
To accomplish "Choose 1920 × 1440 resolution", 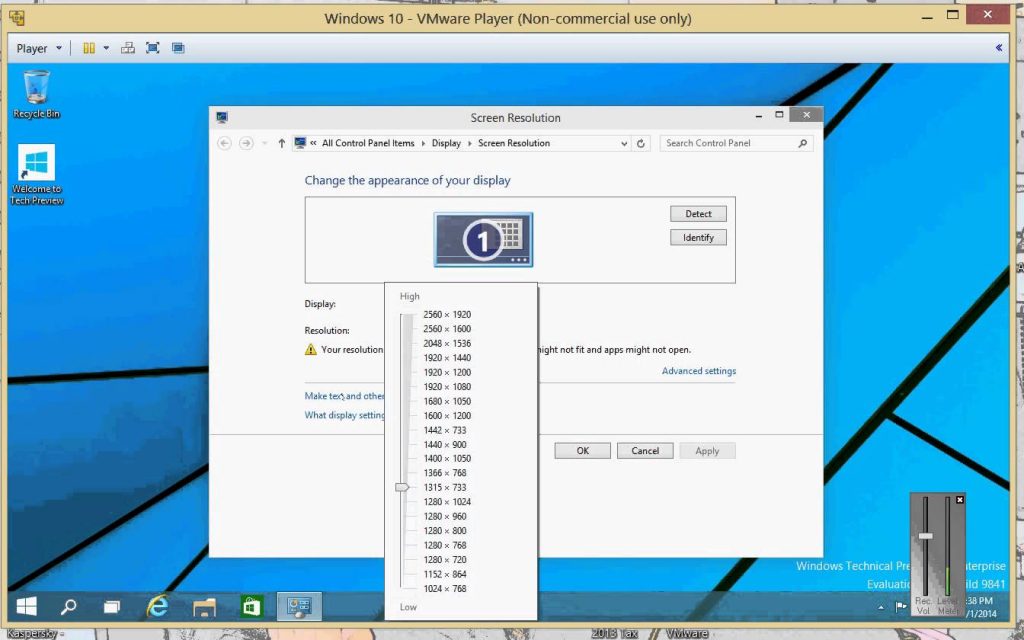I will (447, 358).
